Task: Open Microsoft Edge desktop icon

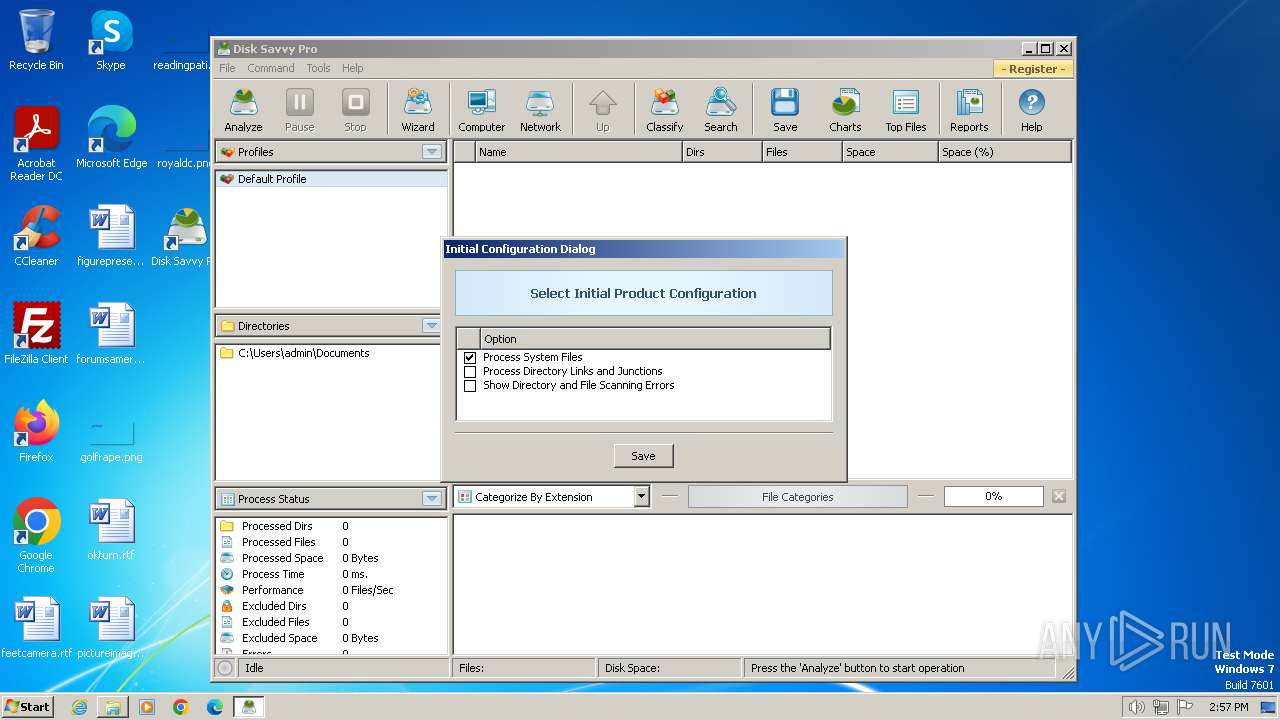Action: pos(111,138)
